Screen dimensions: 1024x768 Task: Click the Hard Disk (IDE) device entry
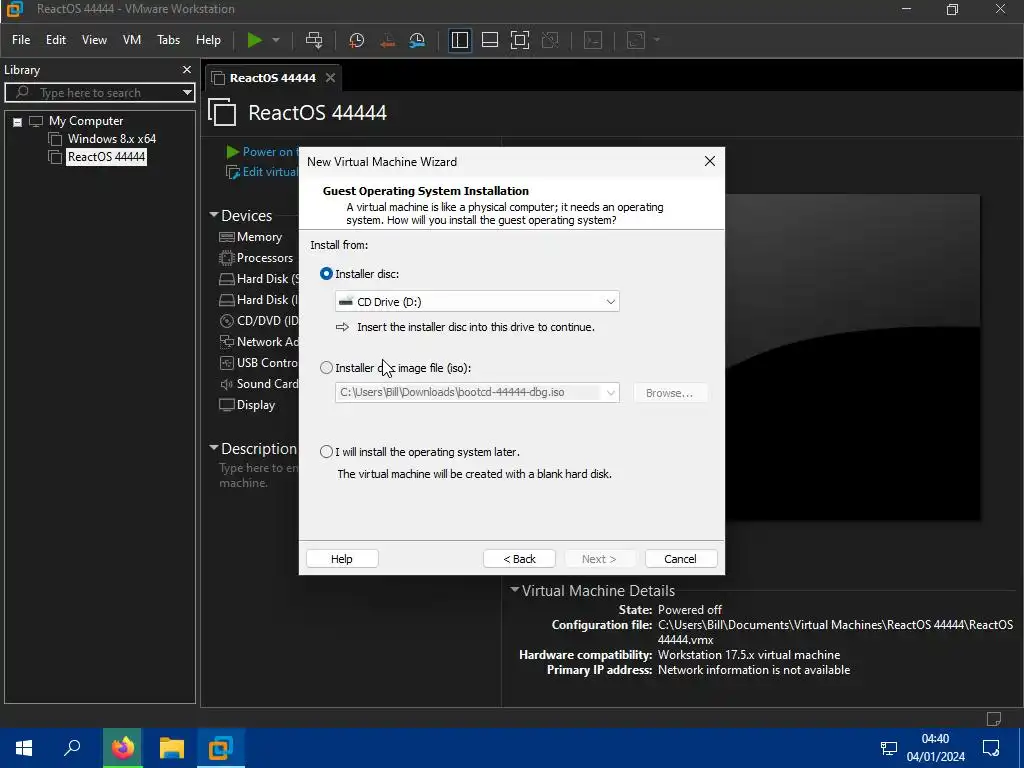tap(258, 300)
